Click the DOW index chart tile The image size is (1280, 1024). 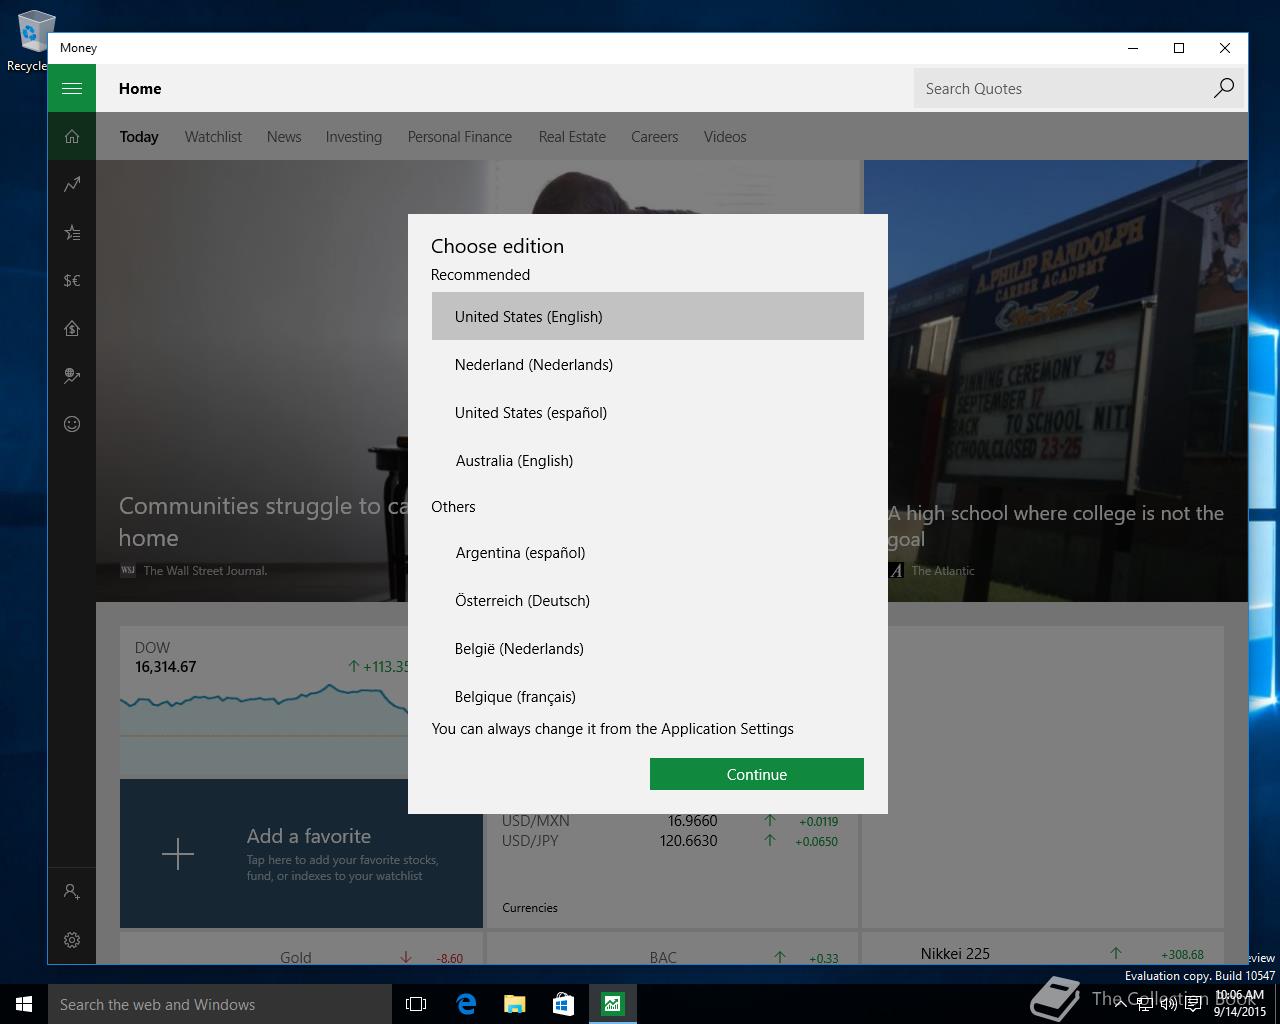click(x=264, y=702)
